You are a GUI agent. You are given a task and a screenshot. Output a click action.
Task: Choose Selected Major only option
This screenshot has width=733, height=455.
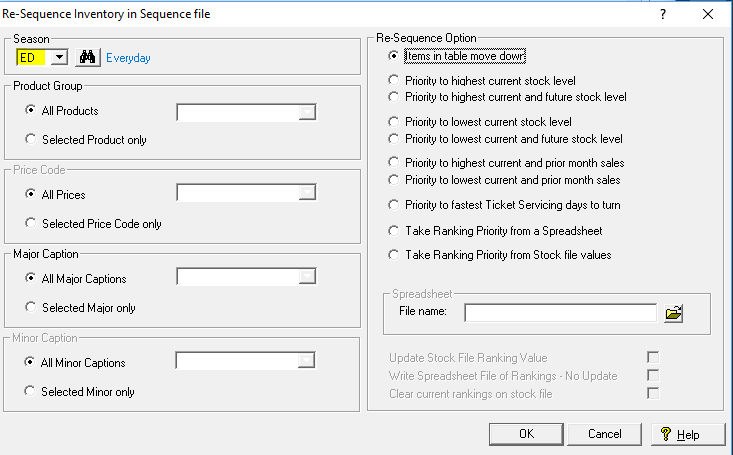point(31,307)
